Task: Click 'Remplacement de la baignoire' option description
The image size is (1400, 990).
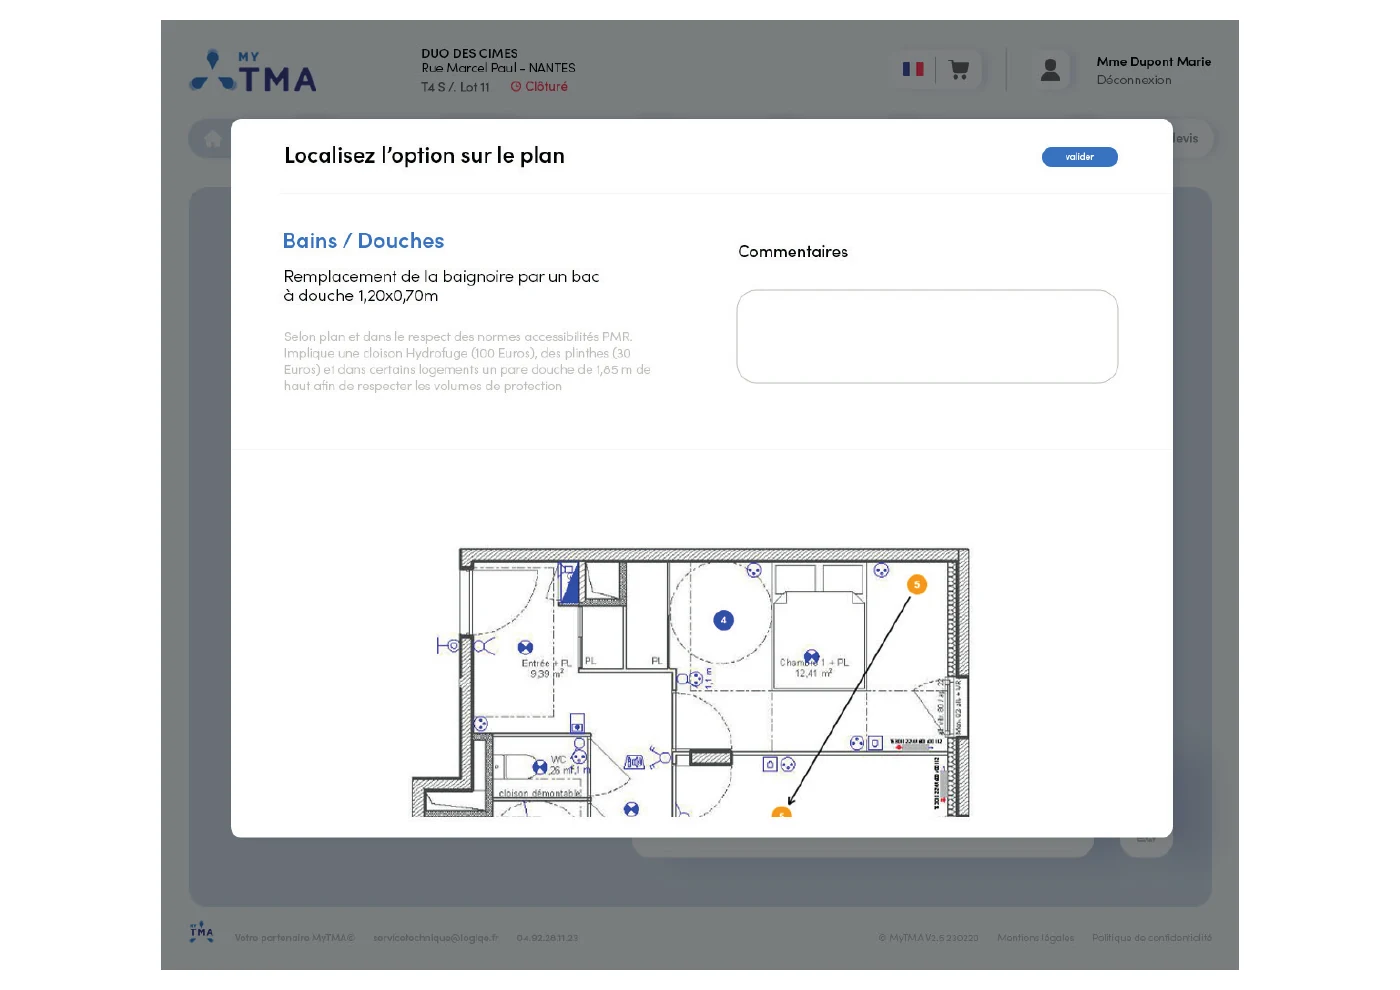Action: 441,286
